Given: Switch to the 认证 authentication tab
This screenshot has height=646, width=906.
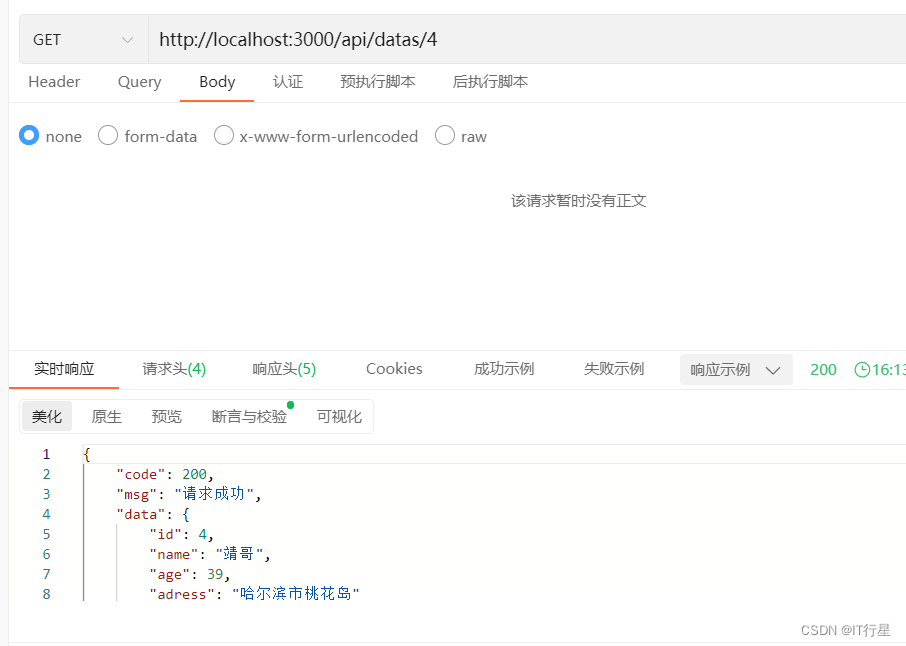Looking at the screenshot, I should click(x=288, y=82).
